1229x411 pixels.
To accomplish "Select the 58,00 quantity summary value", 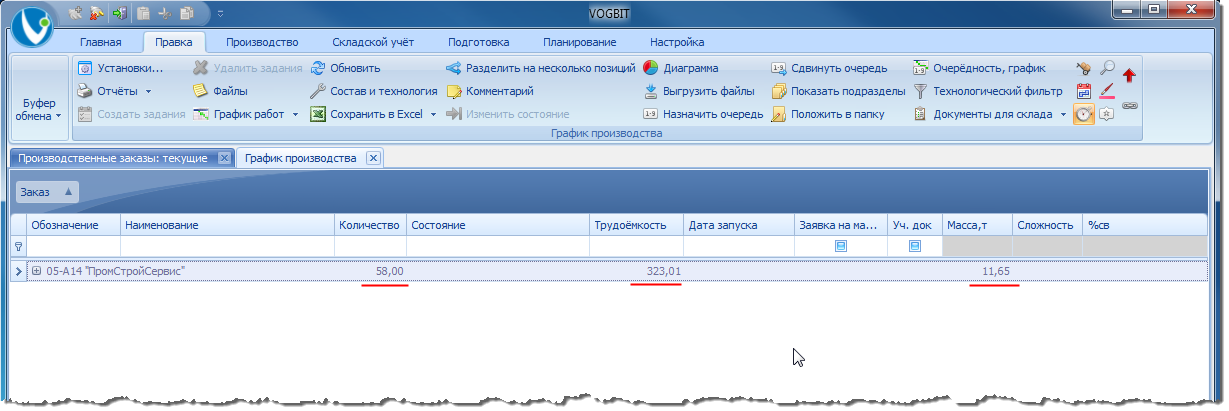I will point(389,271).
